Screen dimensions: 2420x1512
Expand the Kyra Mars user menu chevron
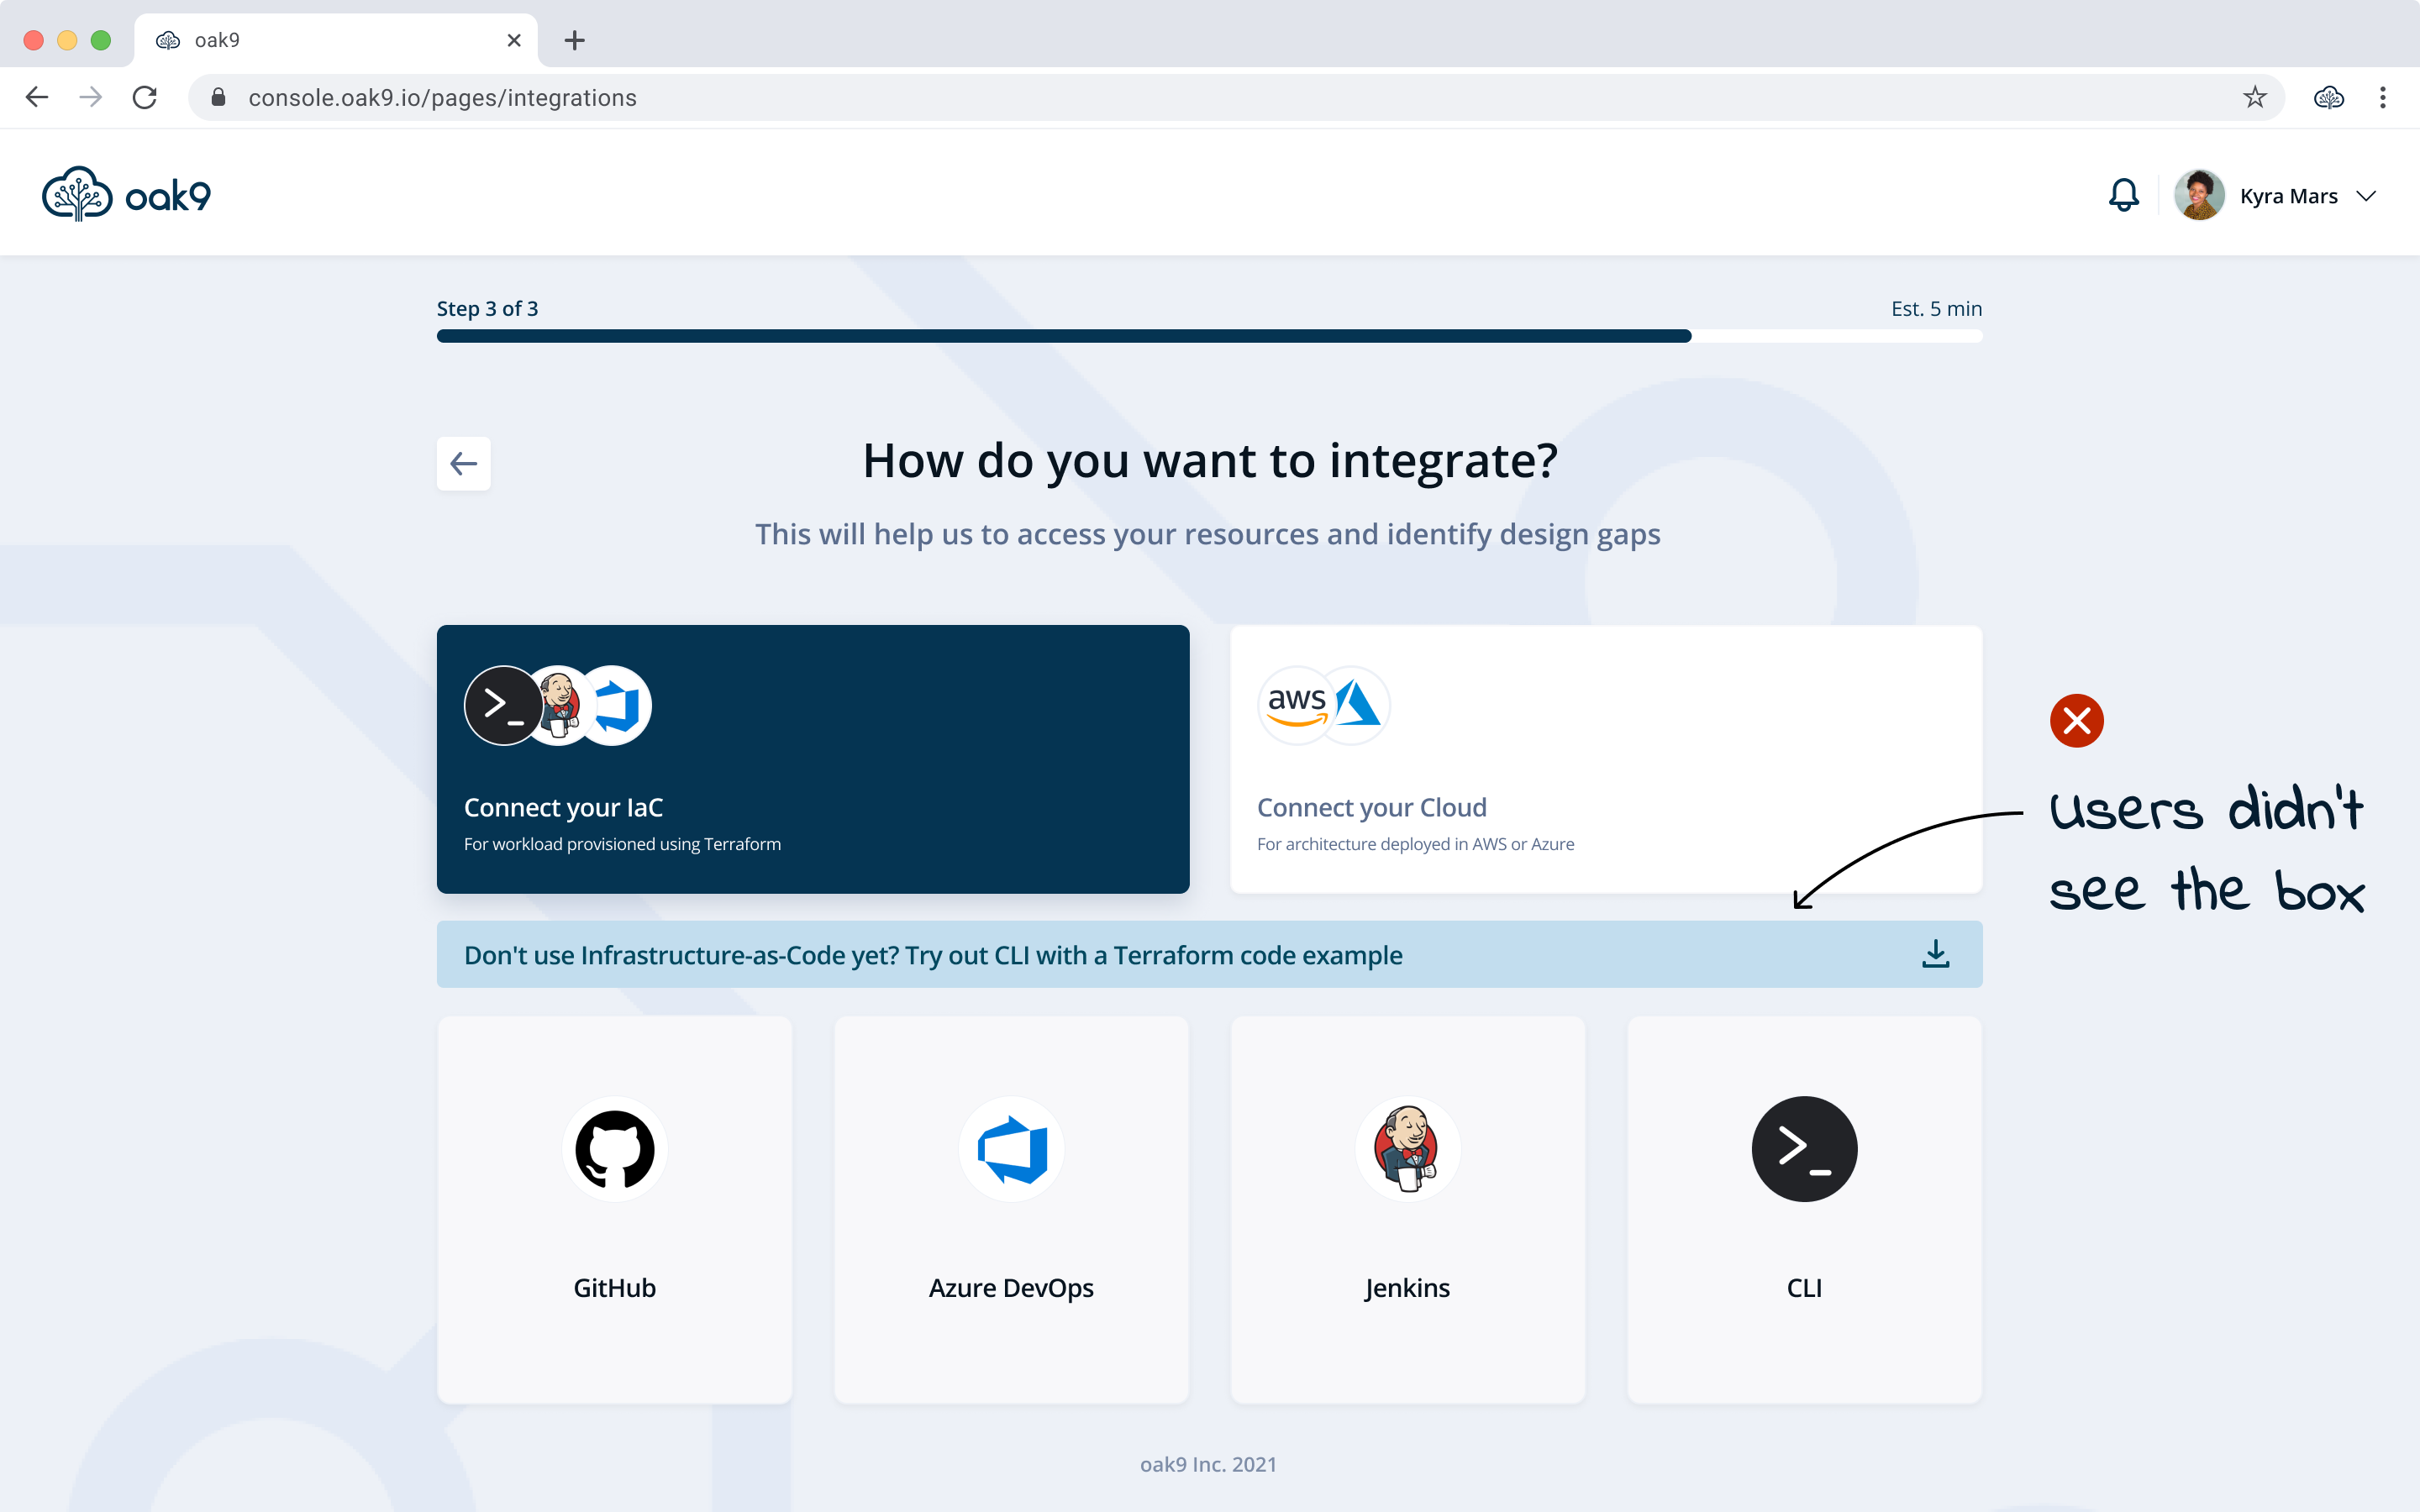[x=2366, y=196]
